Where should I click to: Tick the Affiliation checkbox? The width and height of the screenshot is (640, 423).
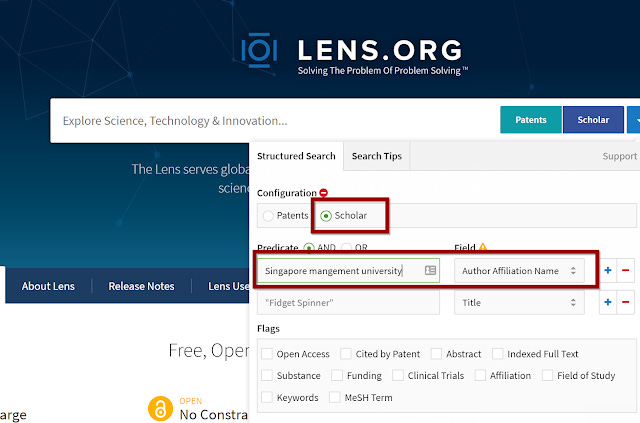click(480, 375)
